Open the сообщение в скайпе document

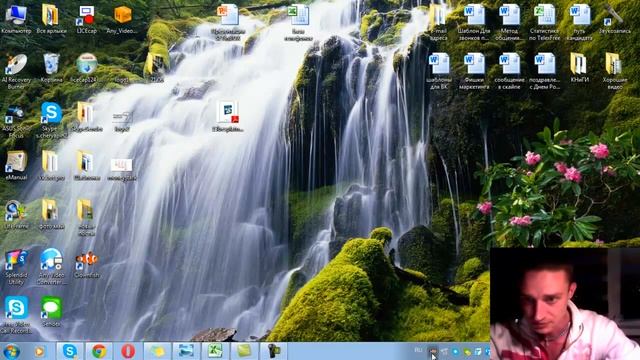click(509, 71)
